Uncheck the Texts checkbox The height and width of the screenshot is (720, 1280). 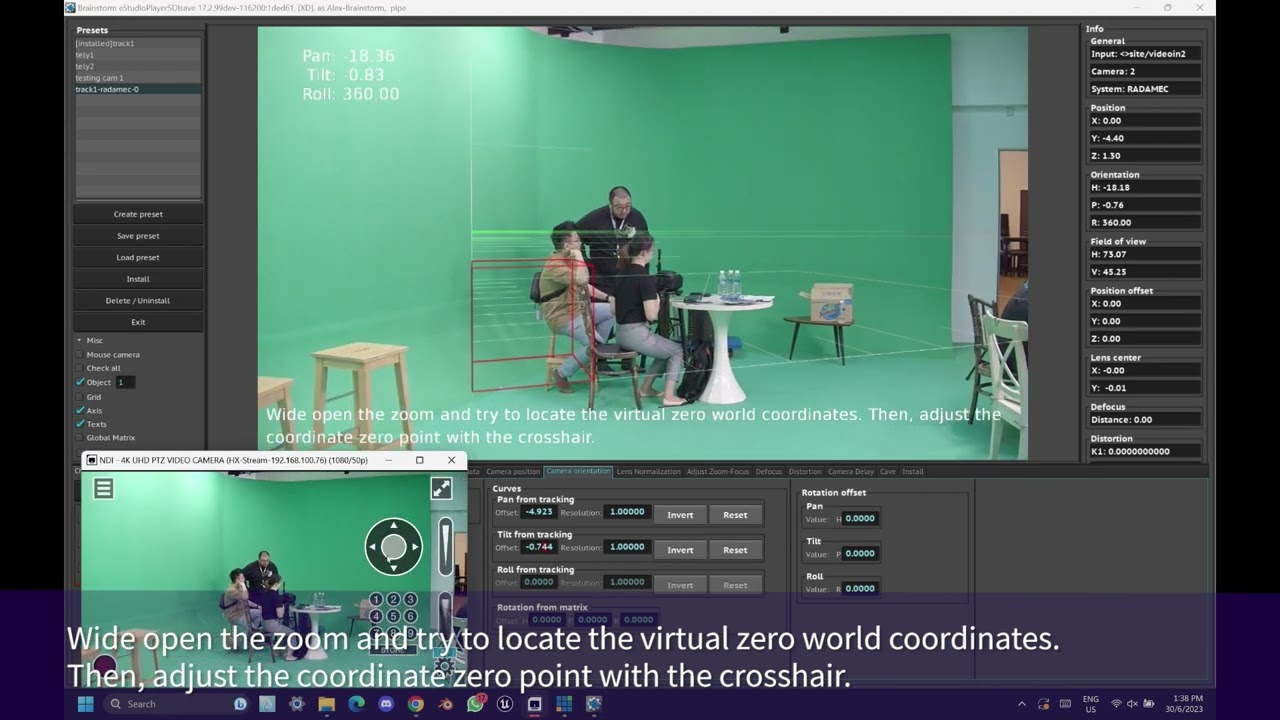80,424
